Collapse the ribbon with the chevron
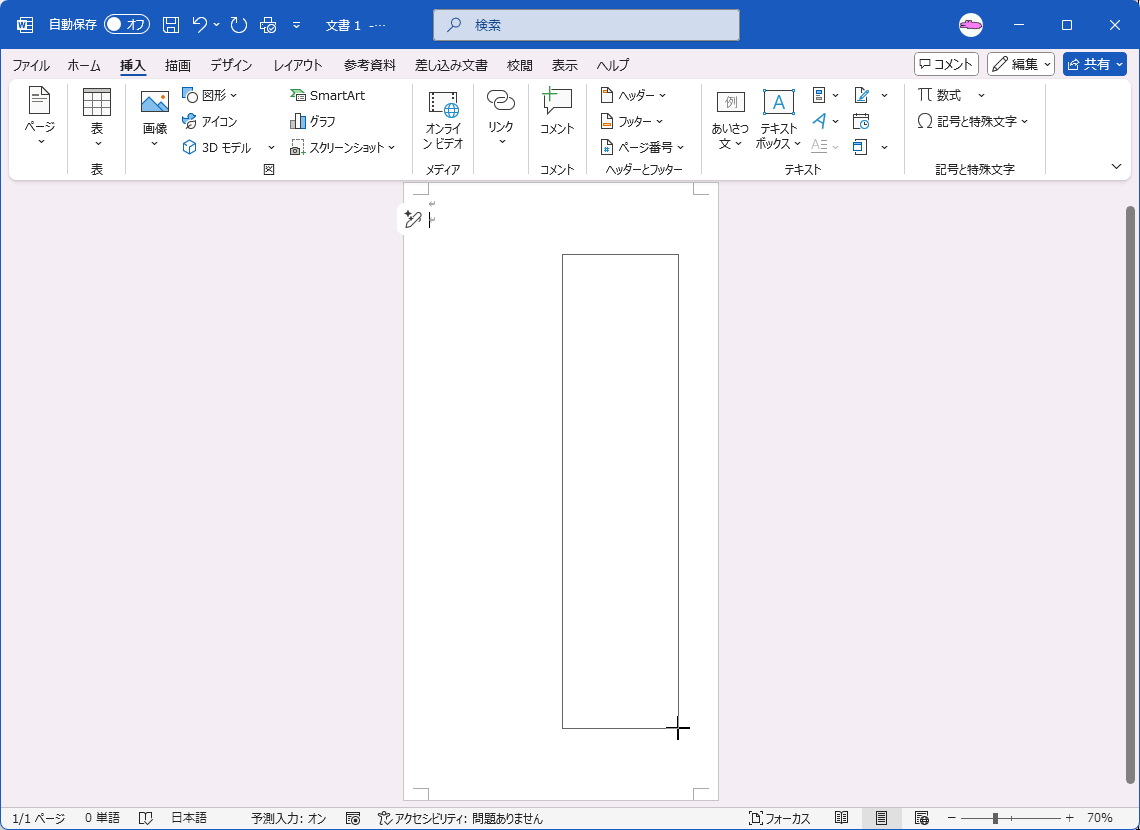 [1117, 166]
